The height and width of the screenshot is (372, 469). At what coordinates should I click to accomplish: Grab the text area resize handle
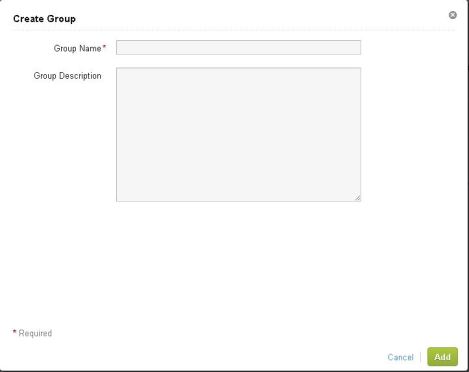(x=357, y=198)
